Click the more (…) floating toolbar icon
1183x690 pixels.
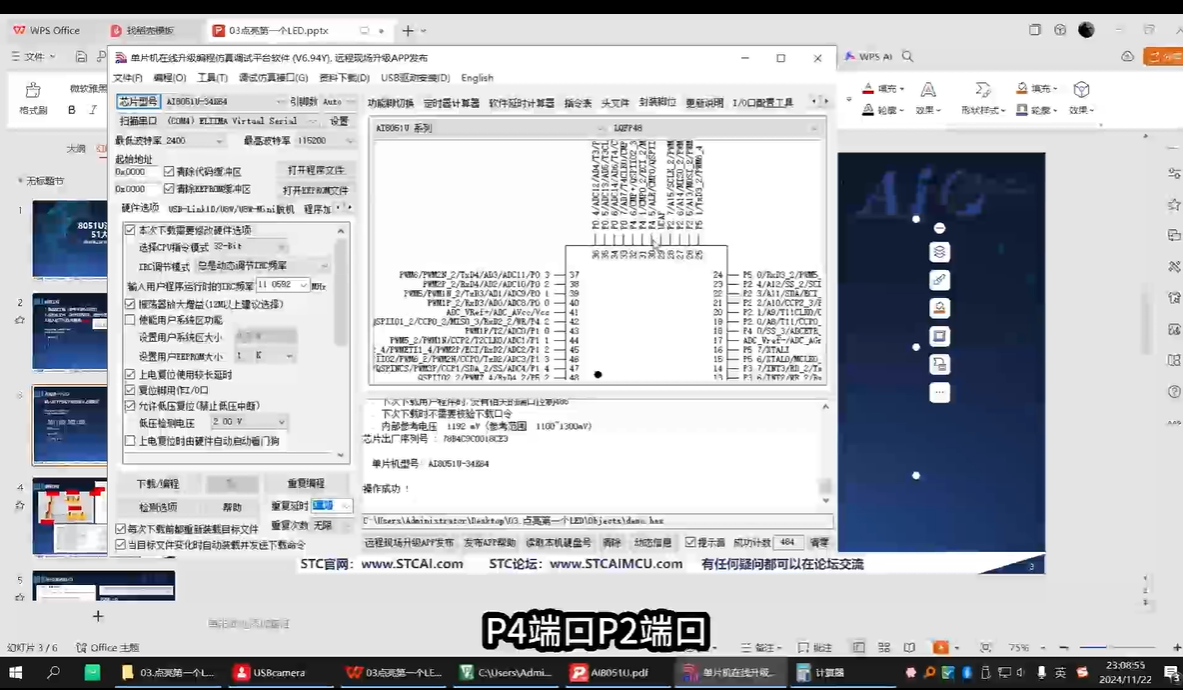pyautogui.click(x=939, y=393)
